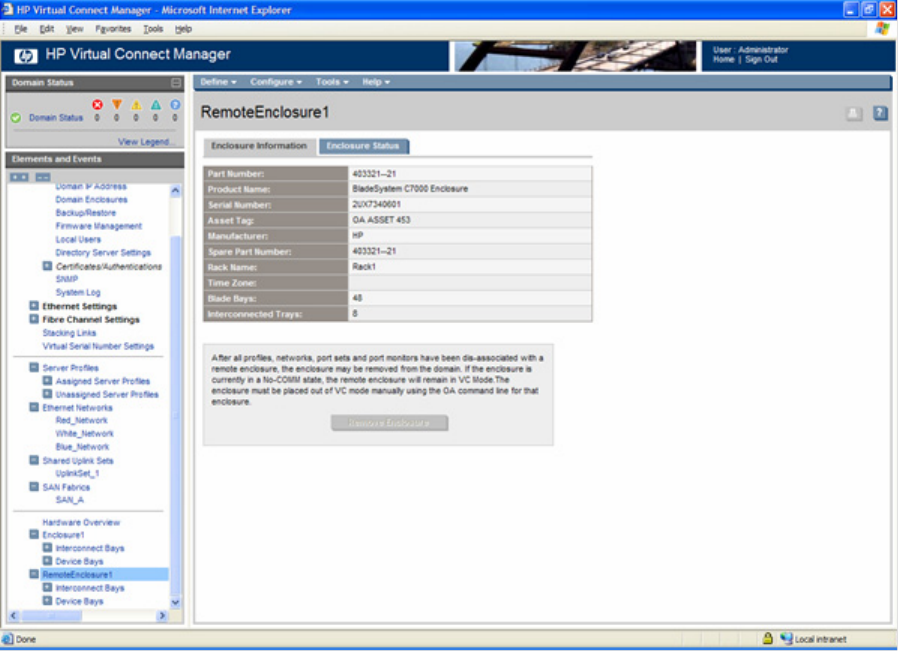
Task: Open Hardware Overview link
Action: tap(81, 522)
